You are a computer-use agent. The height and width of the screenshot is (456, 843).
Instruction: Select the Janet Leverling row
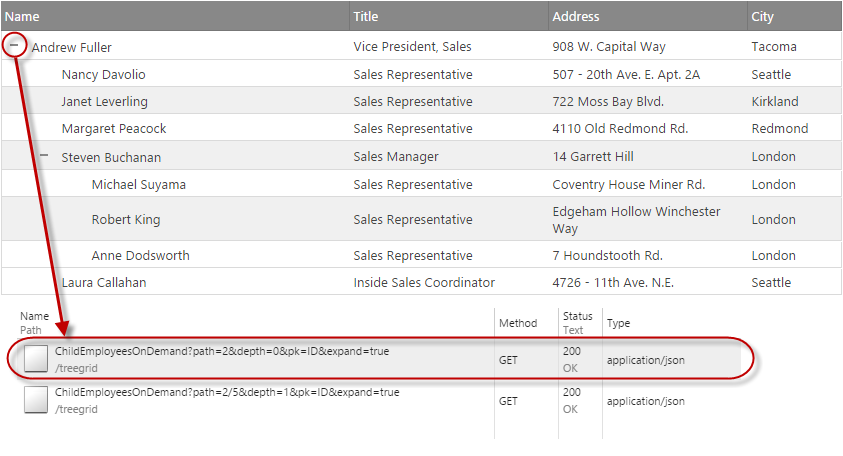point(104,101)
